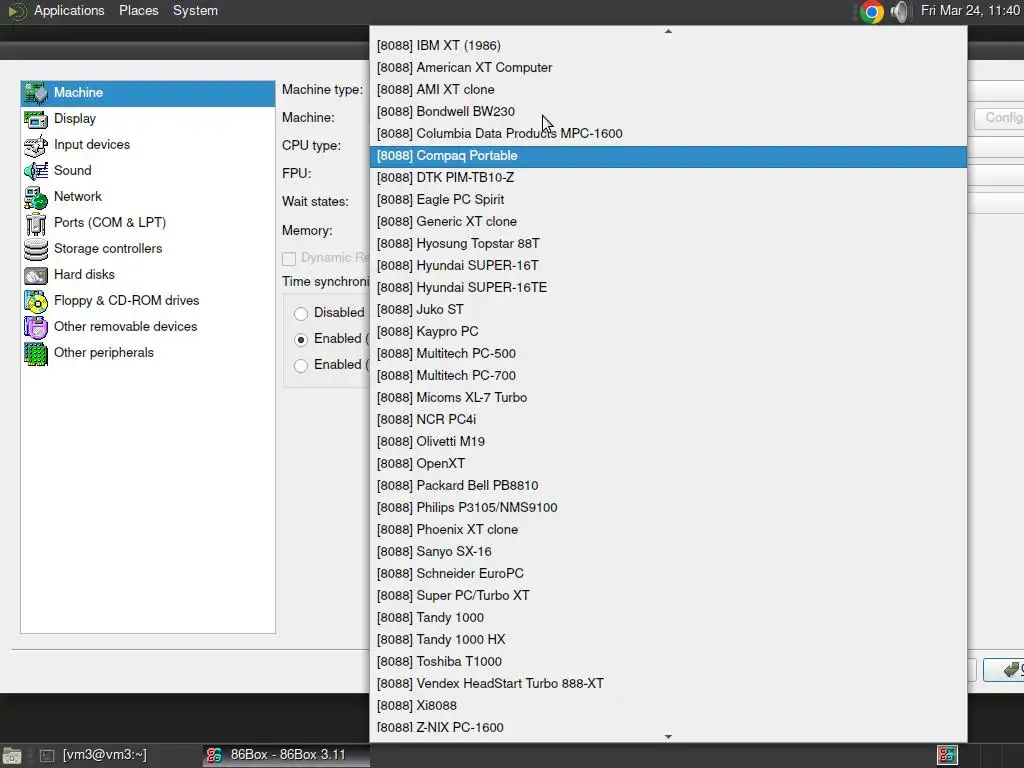
Task: Select the Disabled time sync radio button
Action: 300,313
